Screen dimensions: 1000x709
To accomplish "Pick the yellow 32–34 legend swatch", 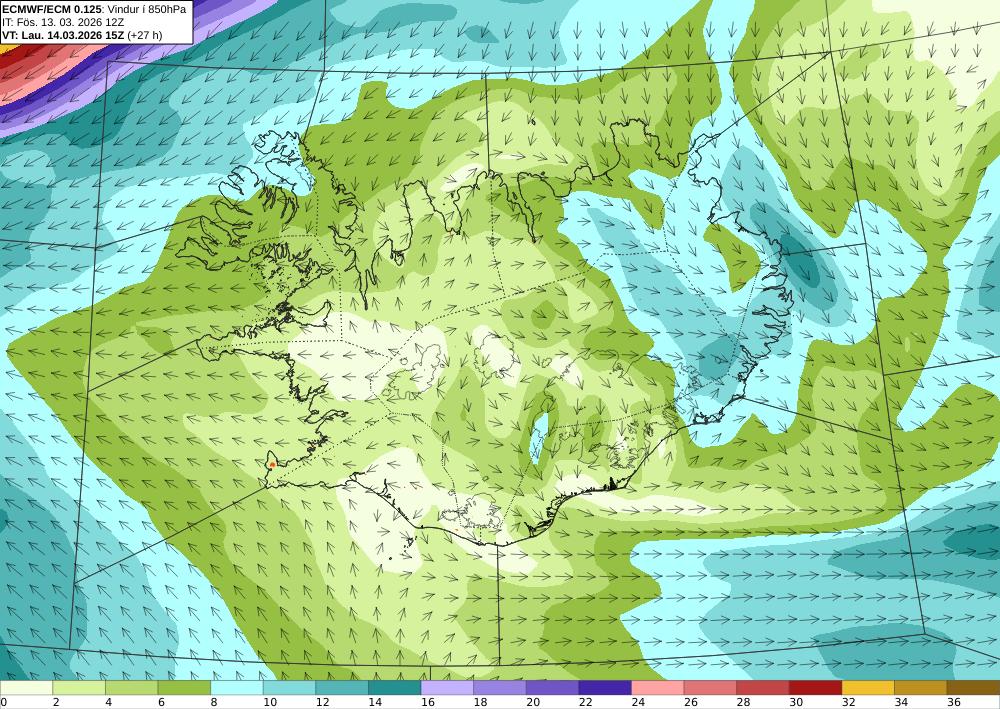I will pos(868,688).
